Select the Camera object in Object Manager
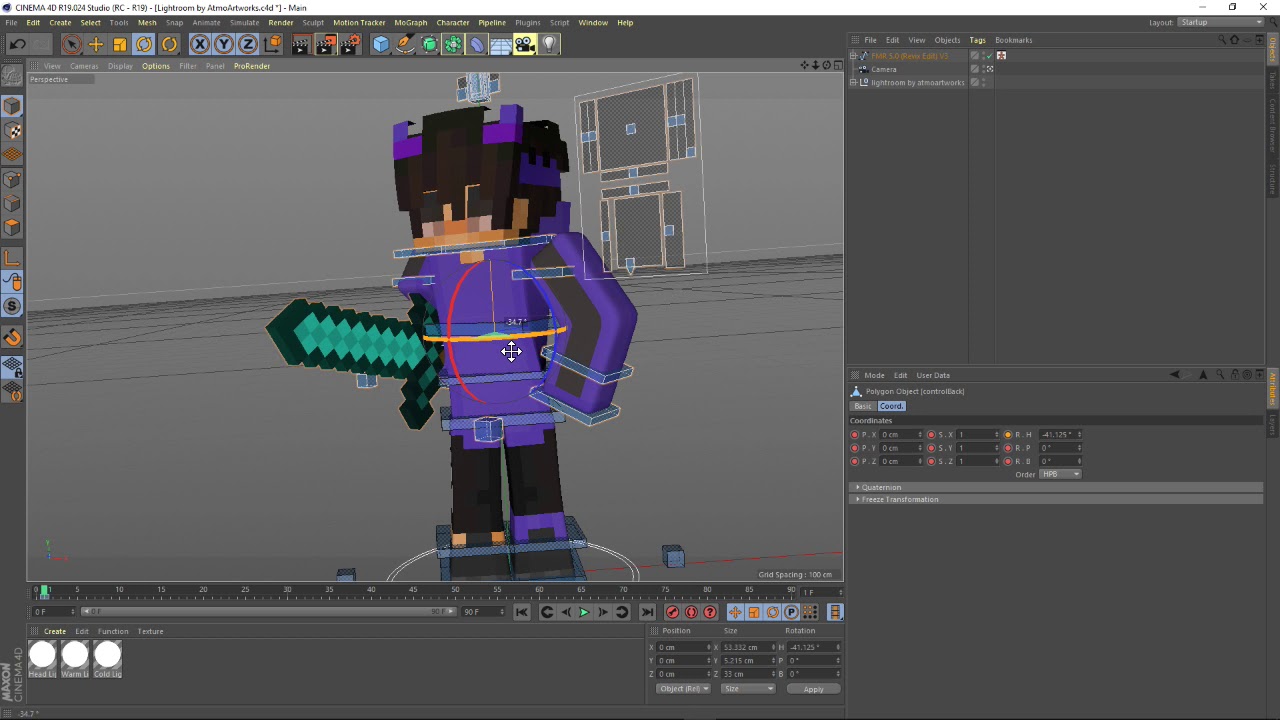This screenshot has width=1280, height=720. (x=884, y=69)
